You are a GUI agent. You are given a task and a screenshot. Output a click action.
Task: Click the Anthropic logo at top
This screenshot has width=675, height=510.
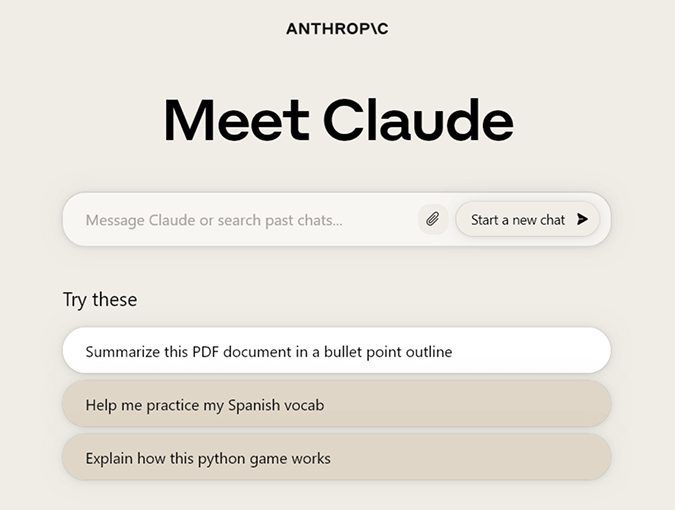337,29
